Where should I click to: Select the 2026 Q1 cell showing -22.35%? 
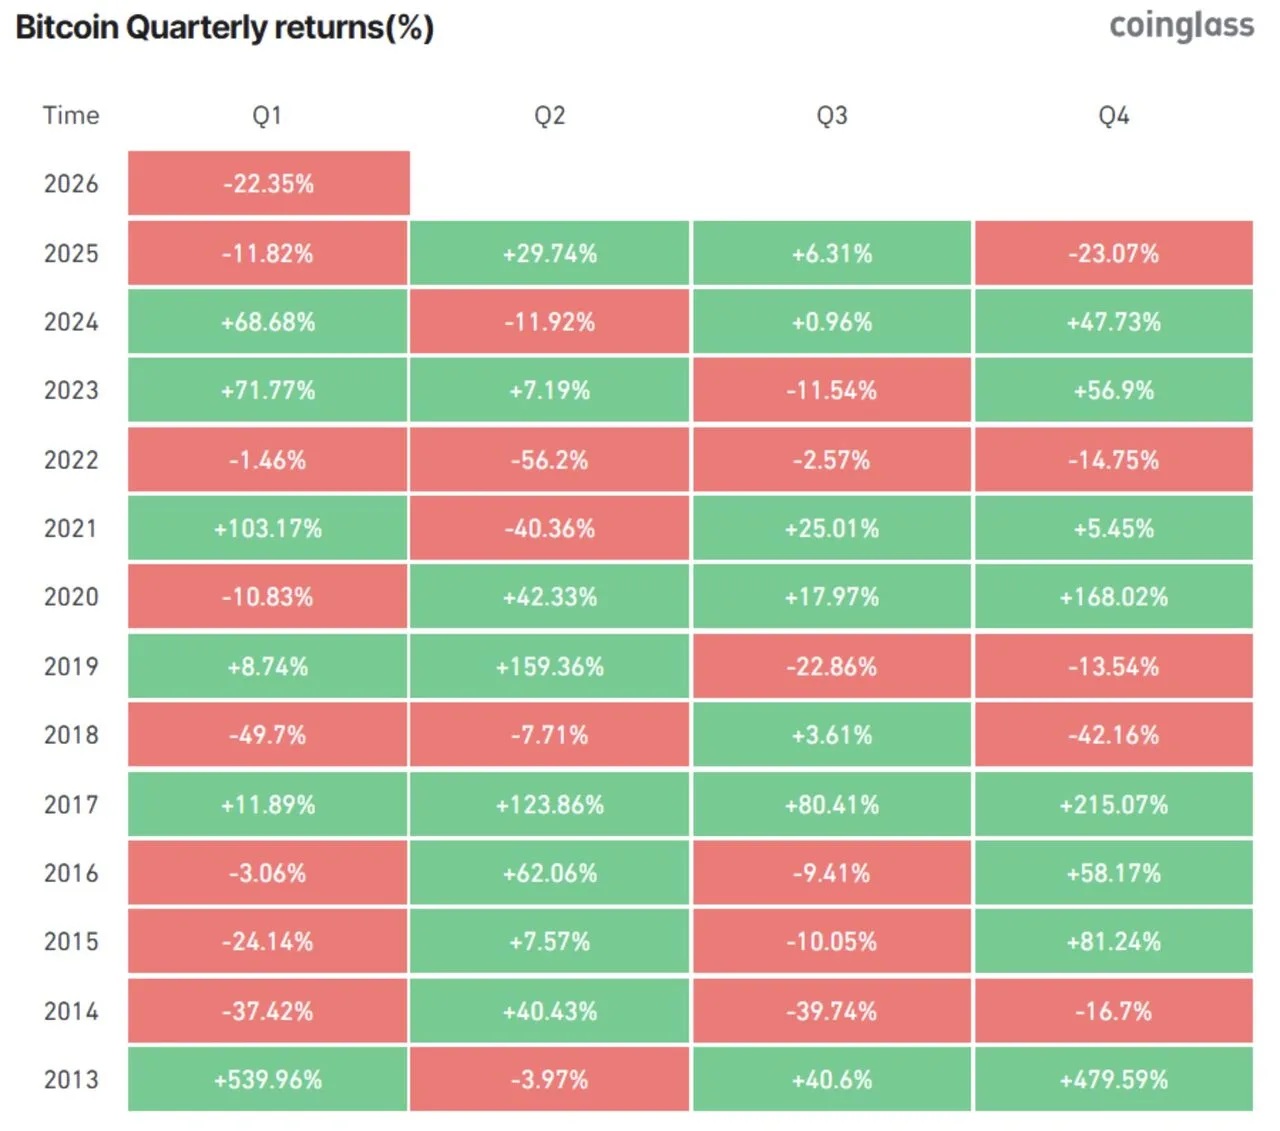(268, 184)
